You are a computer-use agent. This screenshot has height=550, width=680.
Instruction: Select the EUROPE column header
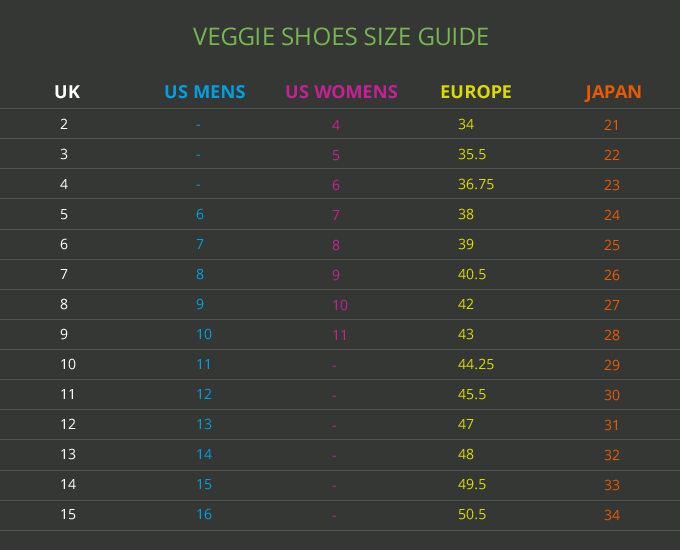pos(476,92)
